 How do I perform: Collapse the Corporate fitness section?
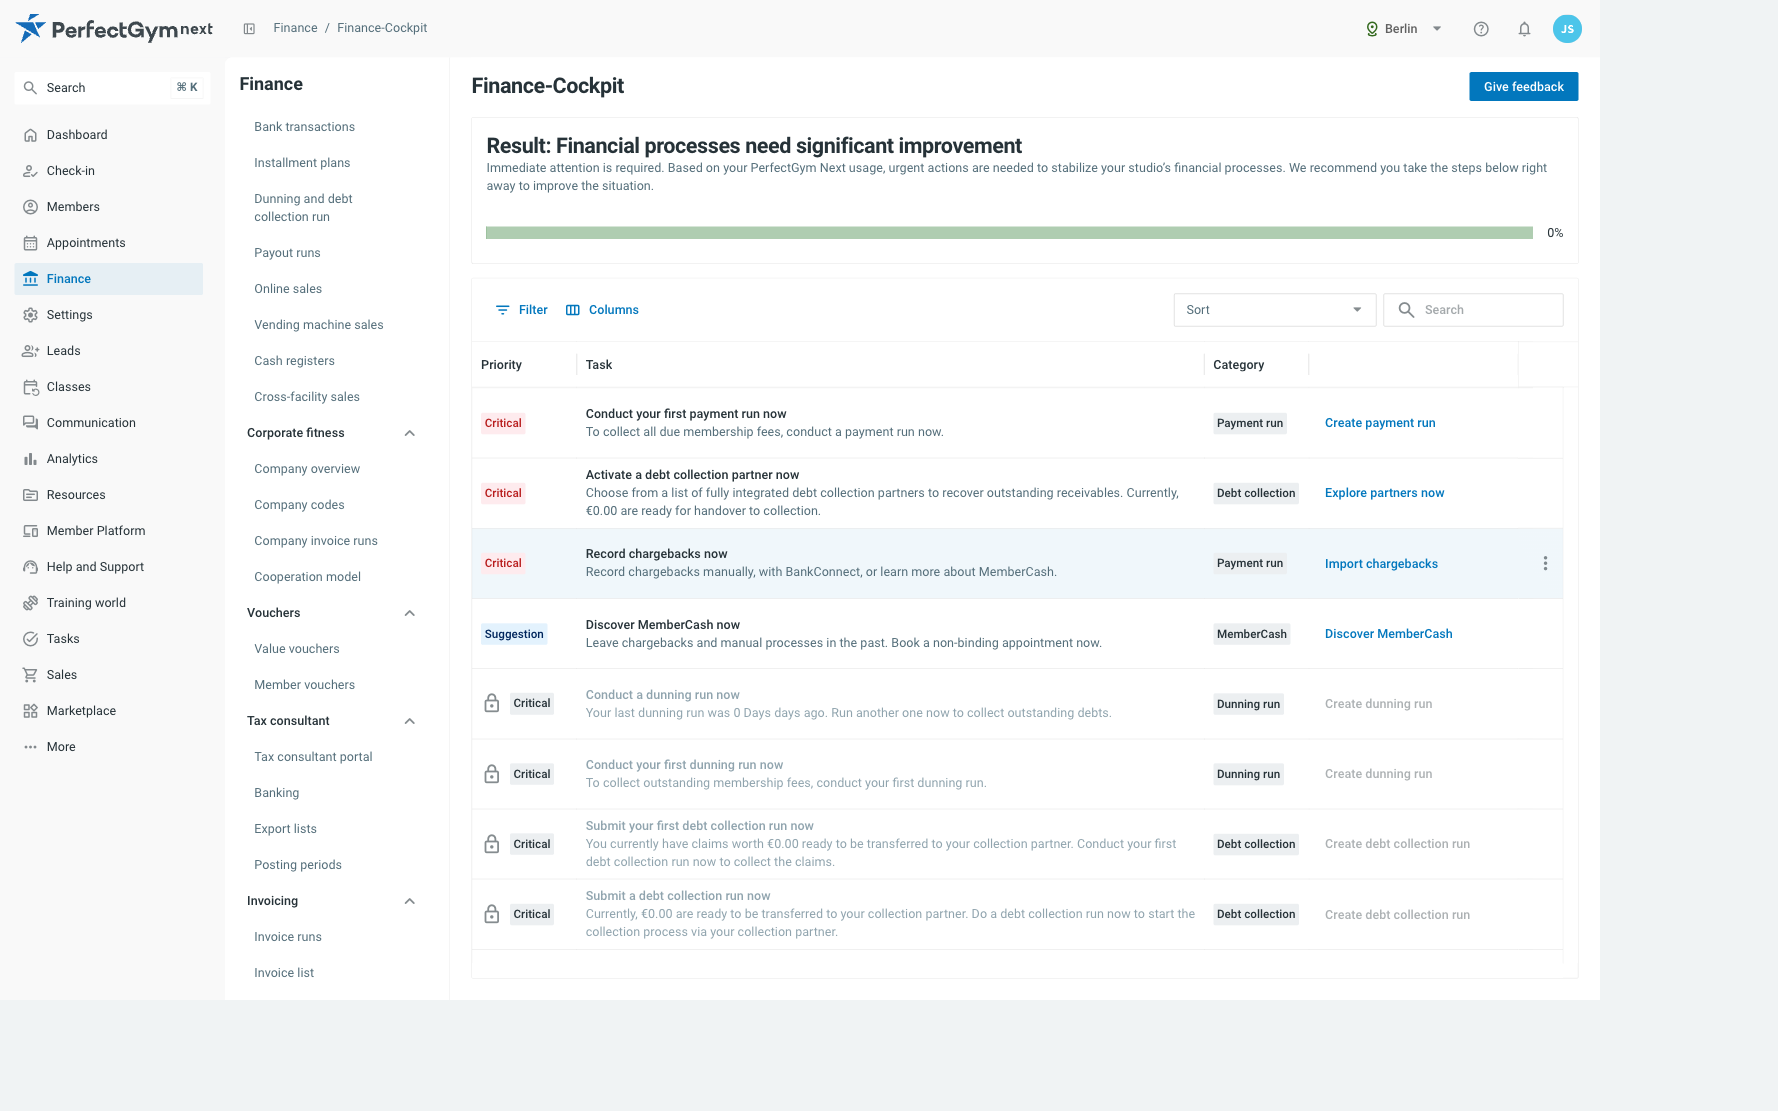tap(409, 433)
